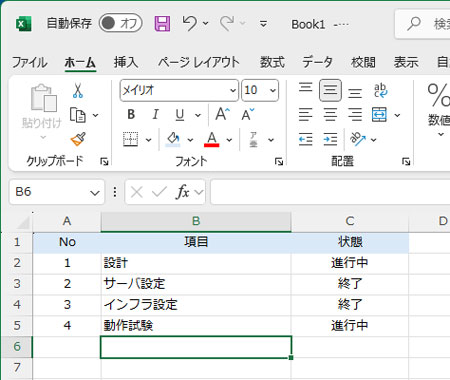Open the 校閲 tab
The height and width of the screenshot is (380, 450).
coord(363,62)
